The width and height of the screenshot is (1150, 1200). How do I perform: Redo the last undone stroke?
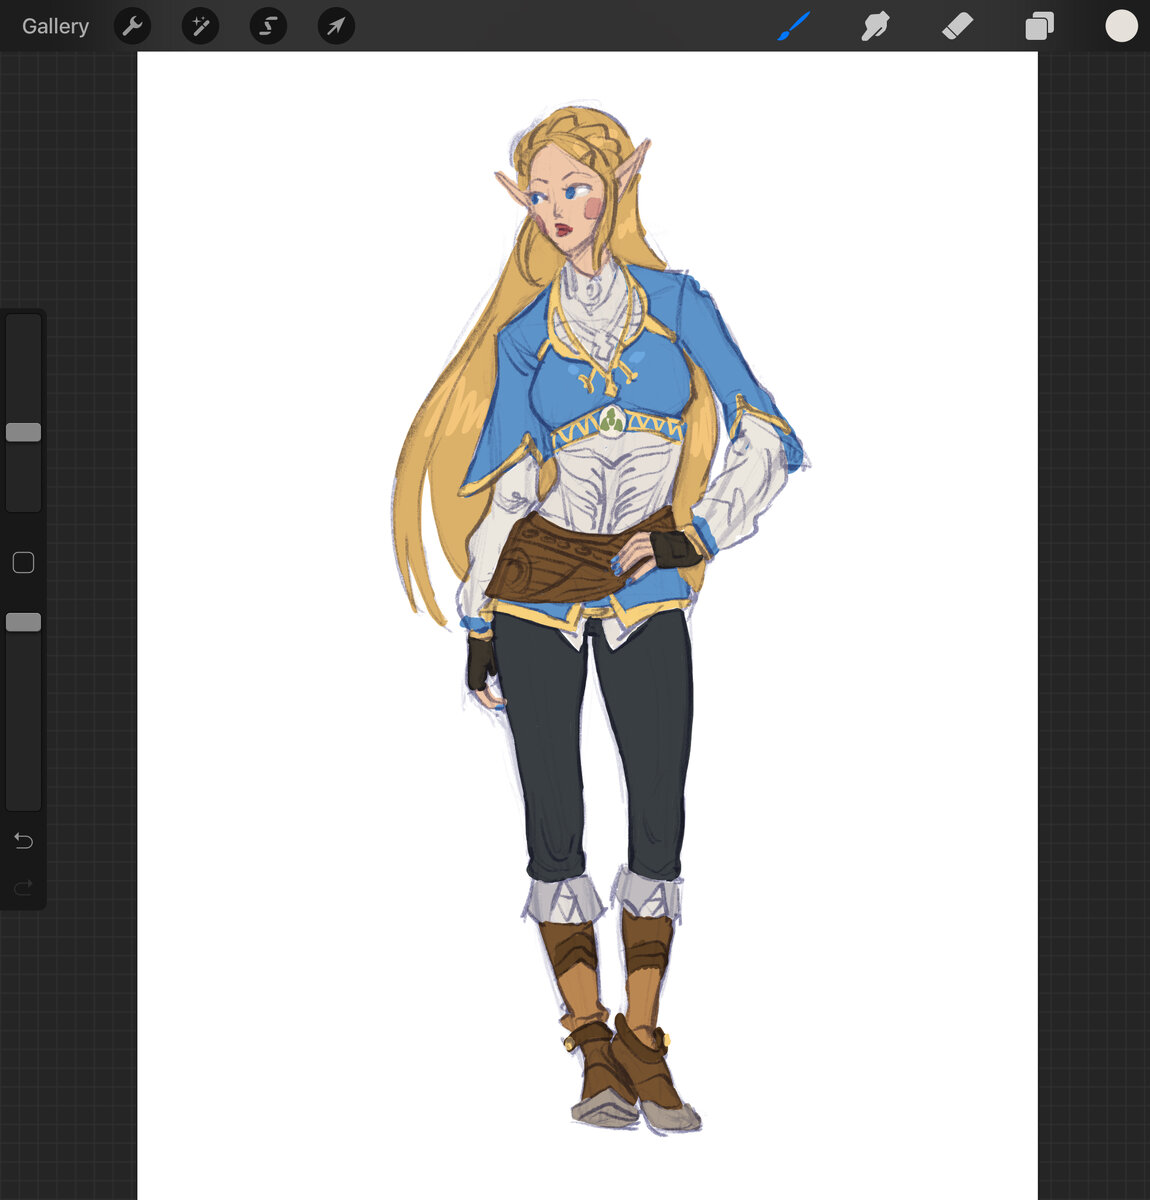click(24, 887)
